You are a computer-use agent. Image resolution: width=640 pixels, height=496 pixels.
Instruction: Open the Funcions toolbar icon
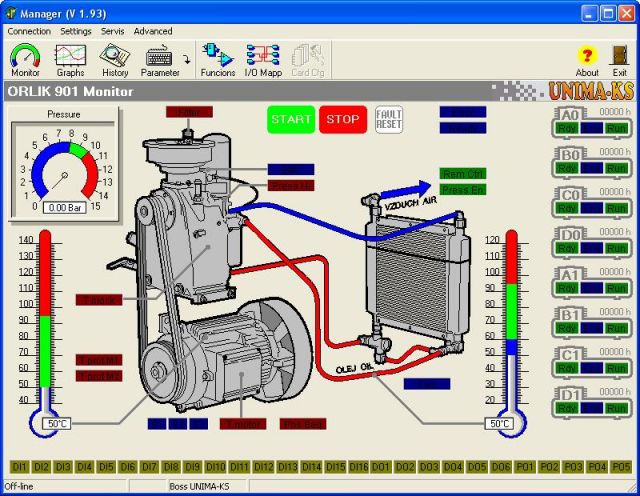pos(218,60)
